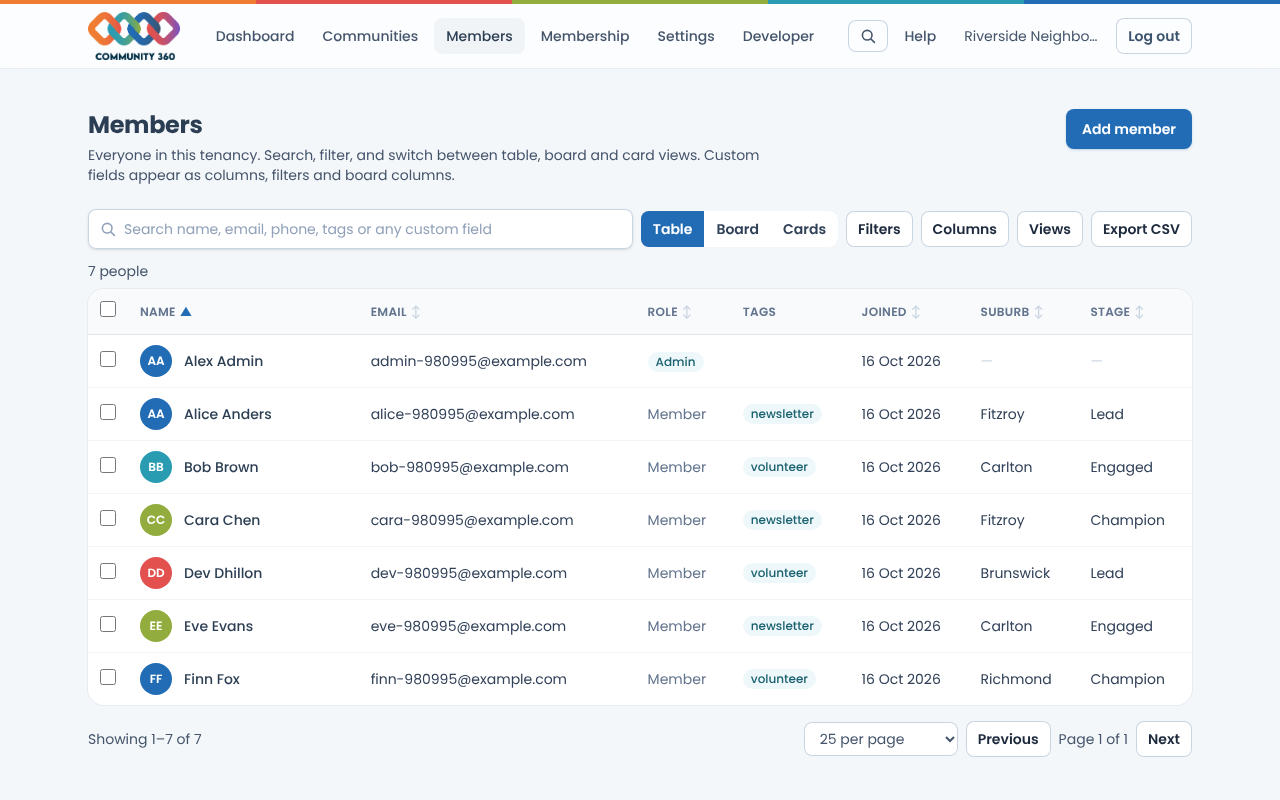Export the members list as CSV
1280x800 pixels.
pyautogui.click(x=1141, y=229)
